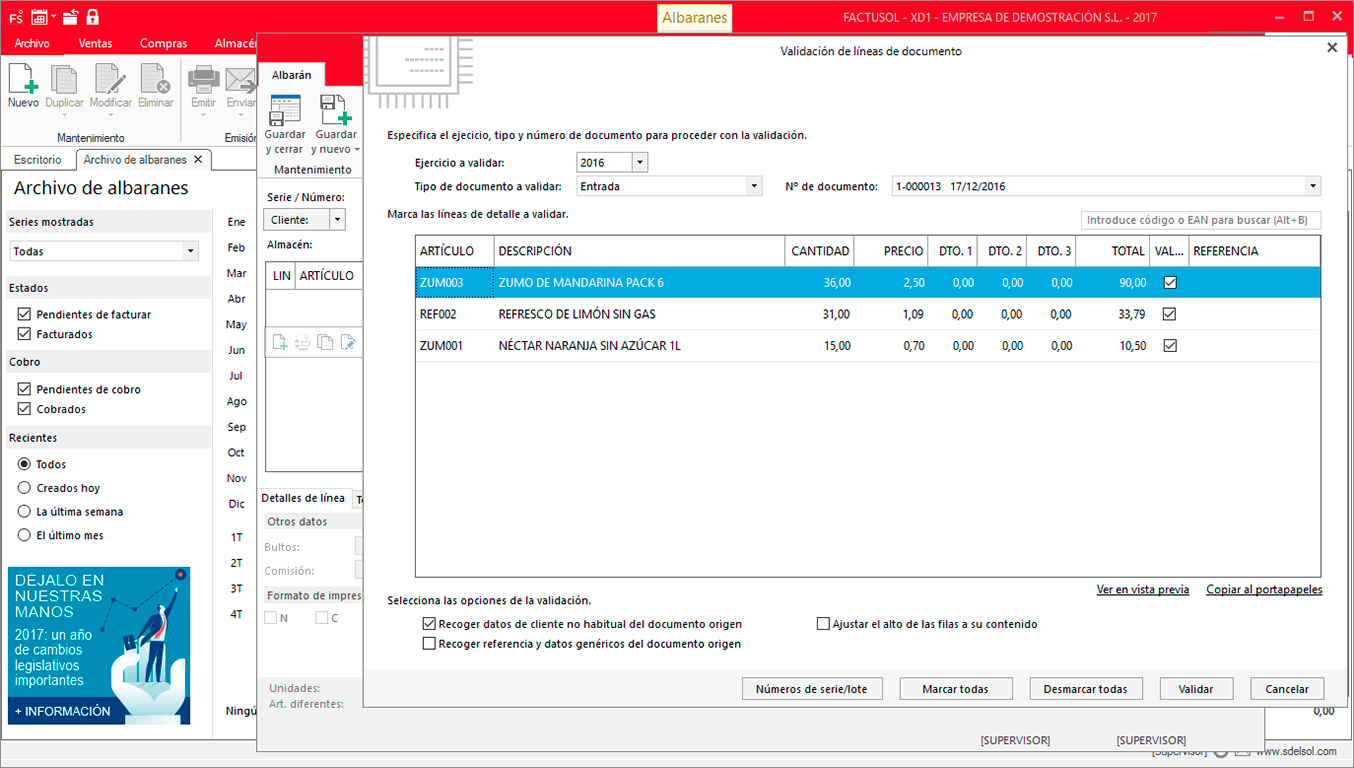This screenshot has width=1354, height=768.
Task: Enable Recoger referencia y datos genéricos
Action: coord(430,644)
